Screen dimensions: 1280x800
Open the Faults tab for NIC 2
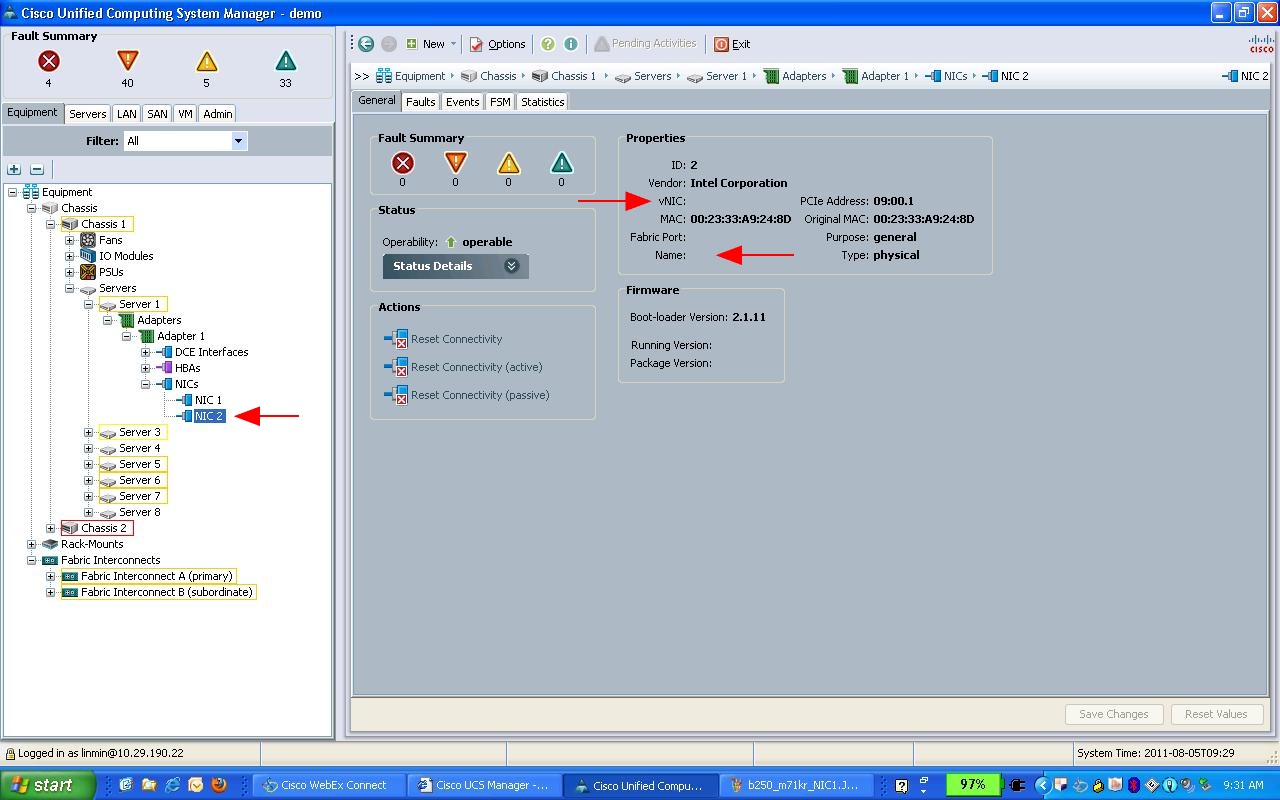pos(420,102)
